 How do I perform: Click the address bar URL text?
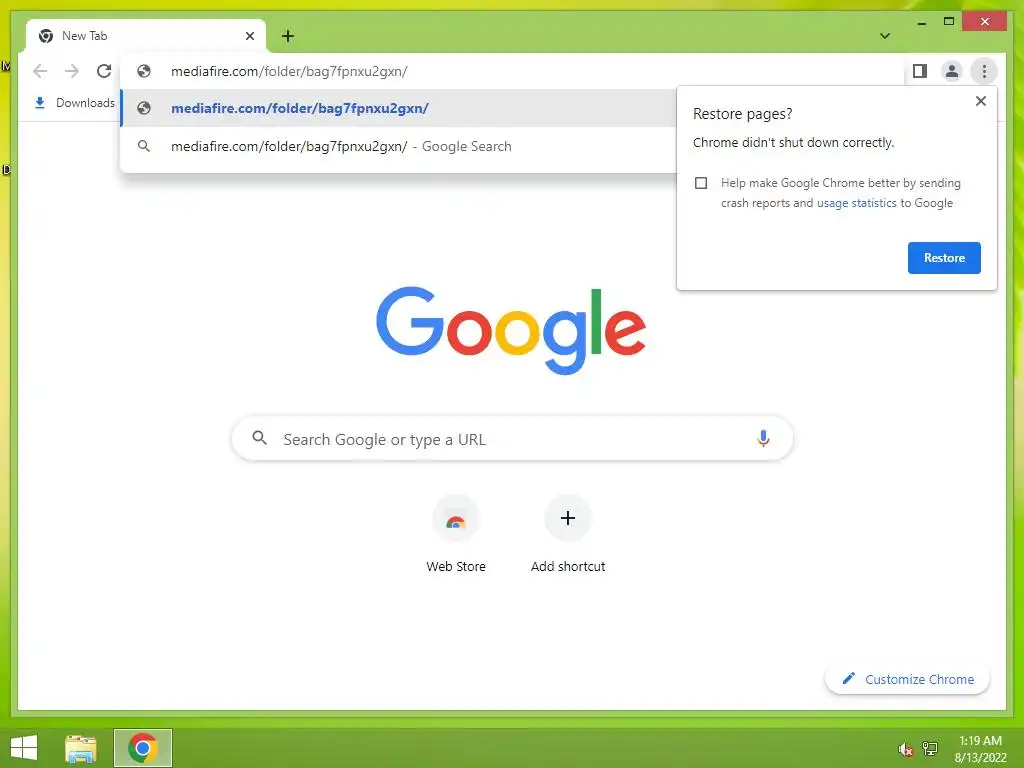tap(289, 71)
